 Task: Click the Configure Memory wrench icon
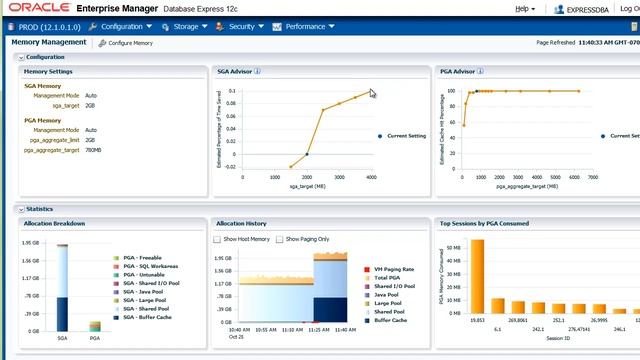[102, 43]
